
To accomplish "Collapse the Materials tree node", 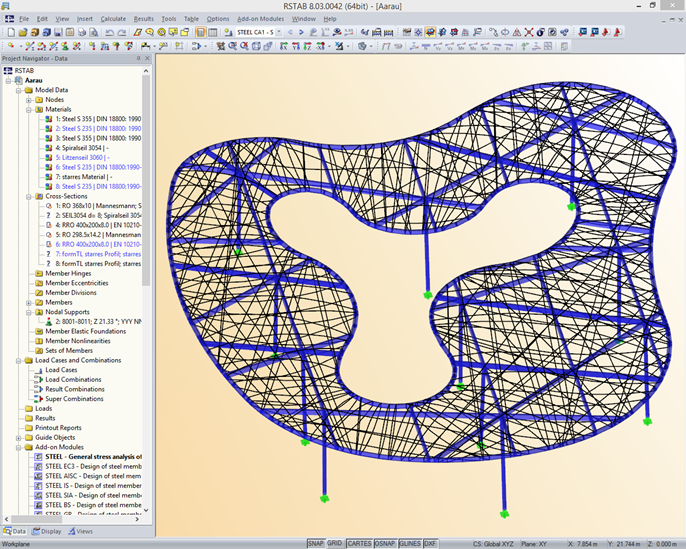I will click(30, 109).
